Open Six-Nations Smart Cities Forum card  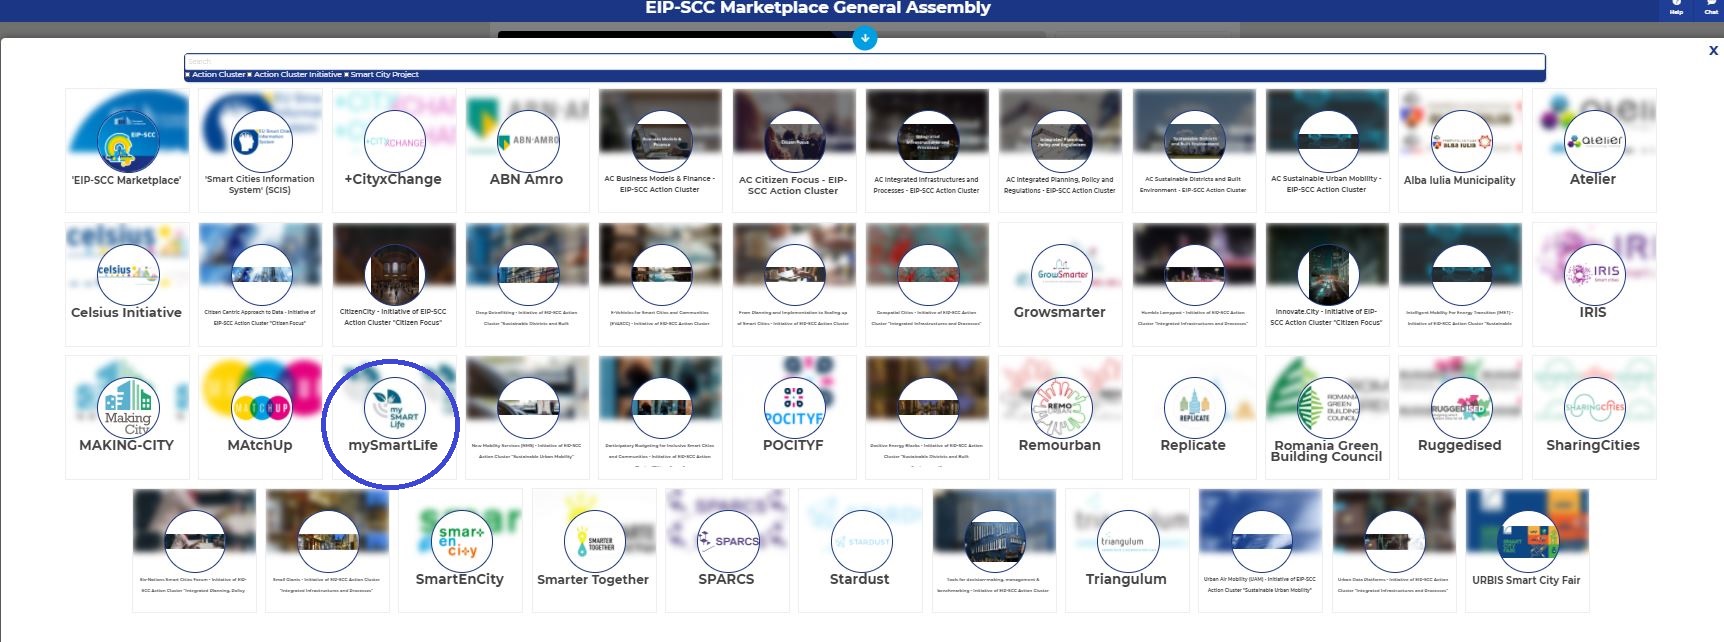(194, 550)
